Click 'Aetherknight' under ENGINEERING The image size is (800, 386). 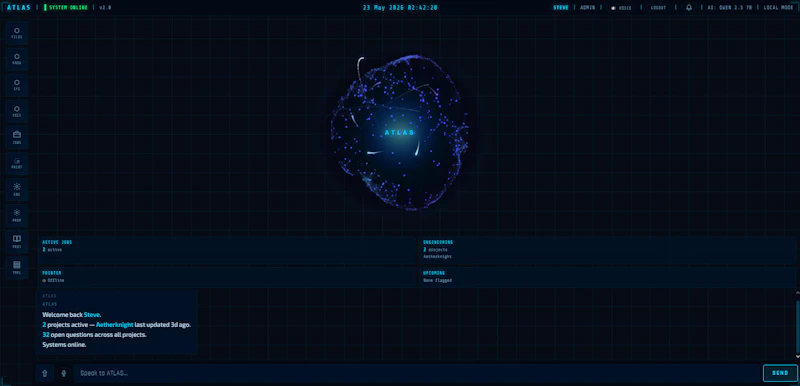(x=437, y=256)
